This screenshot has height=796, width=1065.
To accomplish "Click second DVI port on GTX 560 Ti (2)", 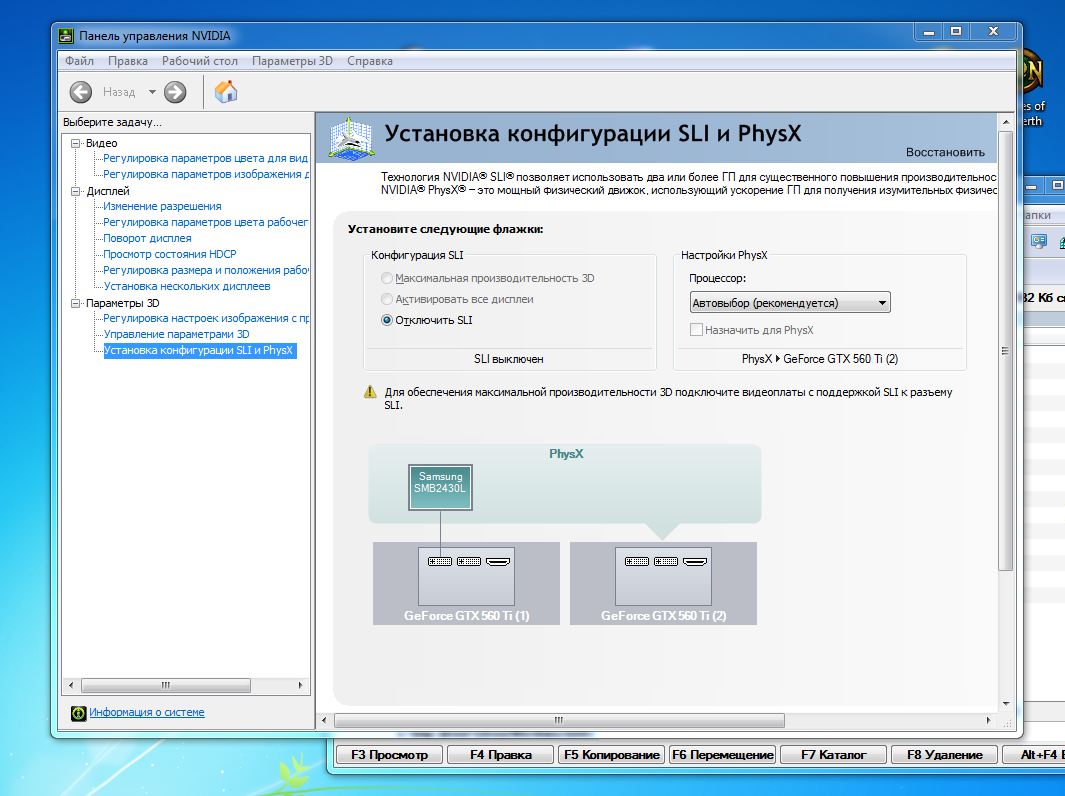I will coord(666,561).
